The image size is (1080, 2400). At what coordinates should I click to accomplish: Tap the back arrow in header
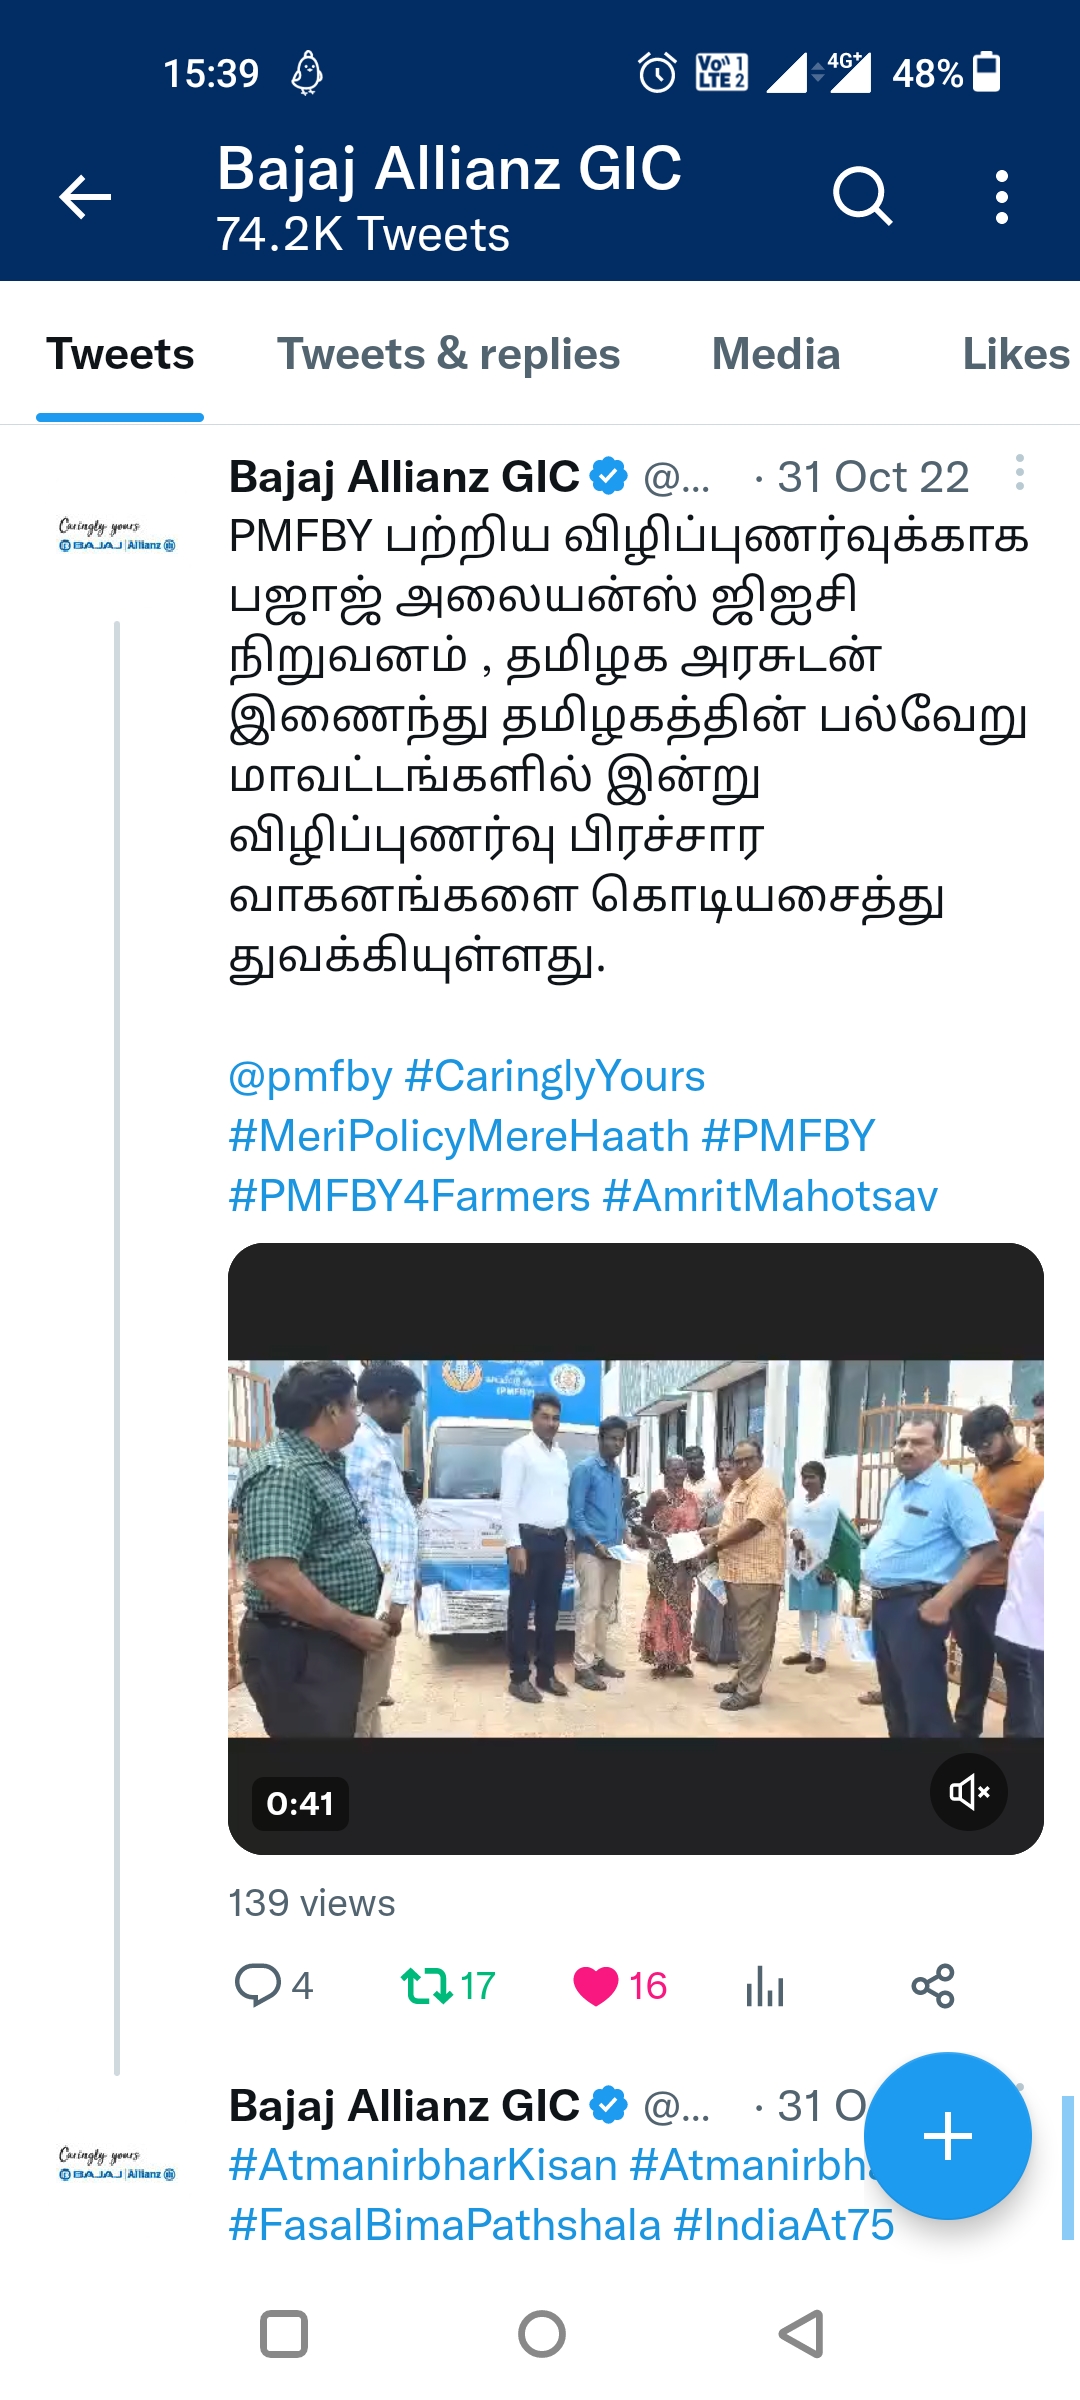click(x=85, y=196)
